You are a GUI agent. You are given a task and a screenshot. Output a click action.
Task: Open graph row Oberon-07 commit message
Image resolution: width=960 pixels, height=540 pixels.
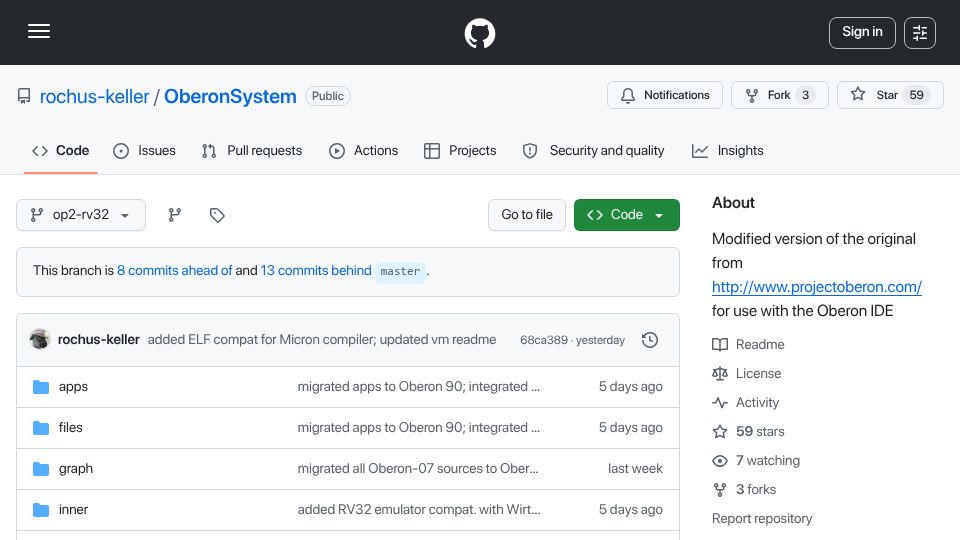coord(418,469)
